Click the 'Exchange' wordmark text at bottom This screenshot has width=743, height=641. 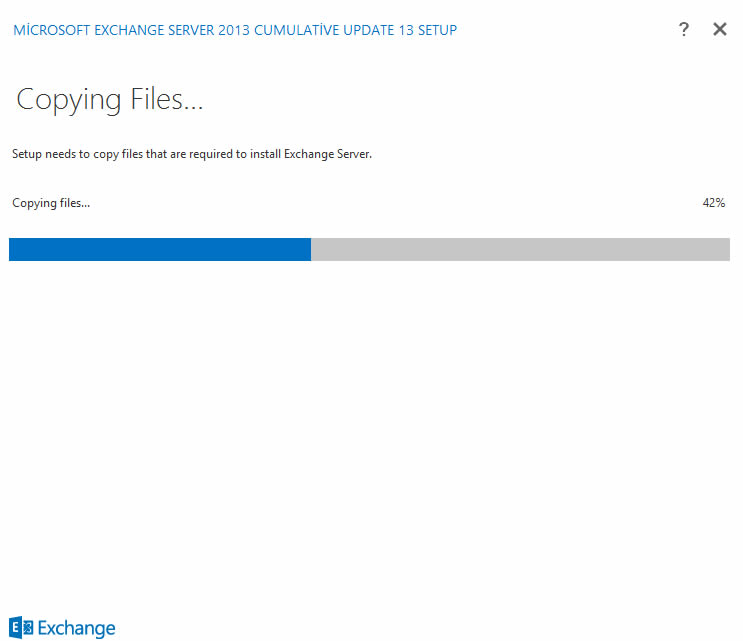tap(76, 629)
